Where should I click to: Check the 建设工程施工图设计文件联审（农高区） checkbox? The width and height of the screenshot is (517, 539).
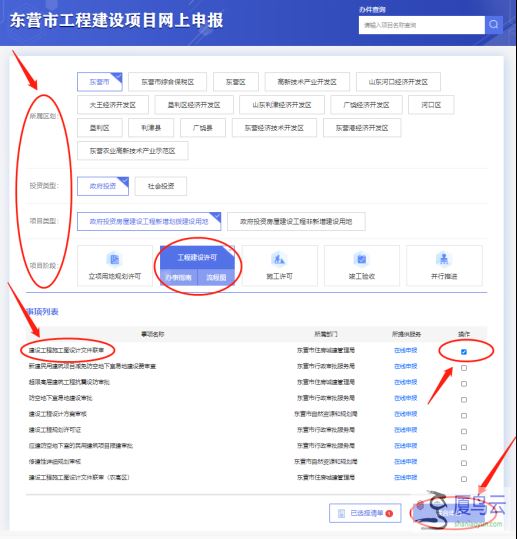point(464,479)
